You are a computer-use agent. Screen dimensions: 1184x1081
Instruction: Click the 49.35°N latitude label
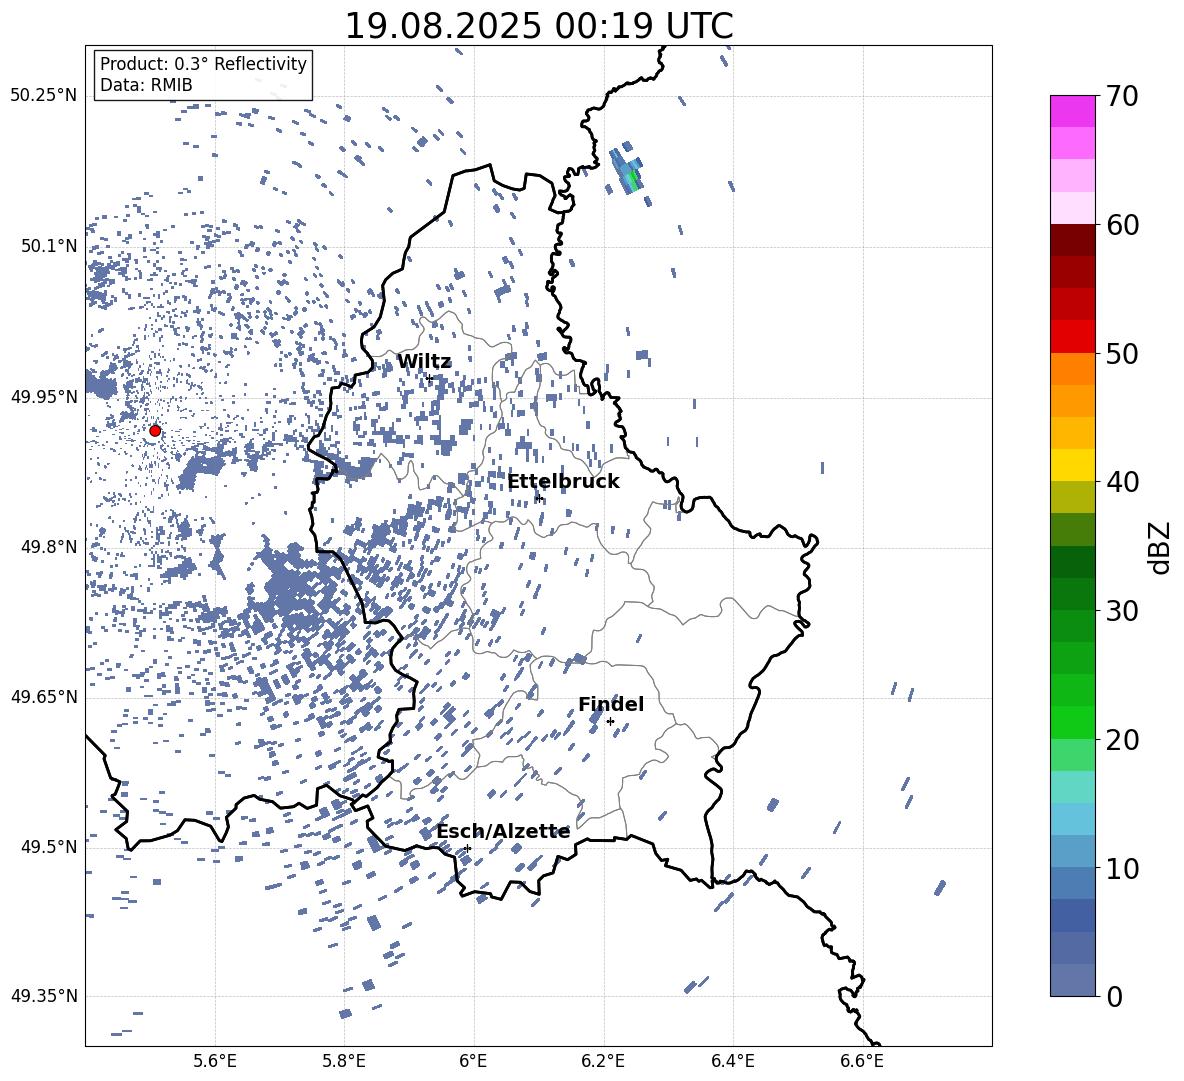(x=44, y=996)
